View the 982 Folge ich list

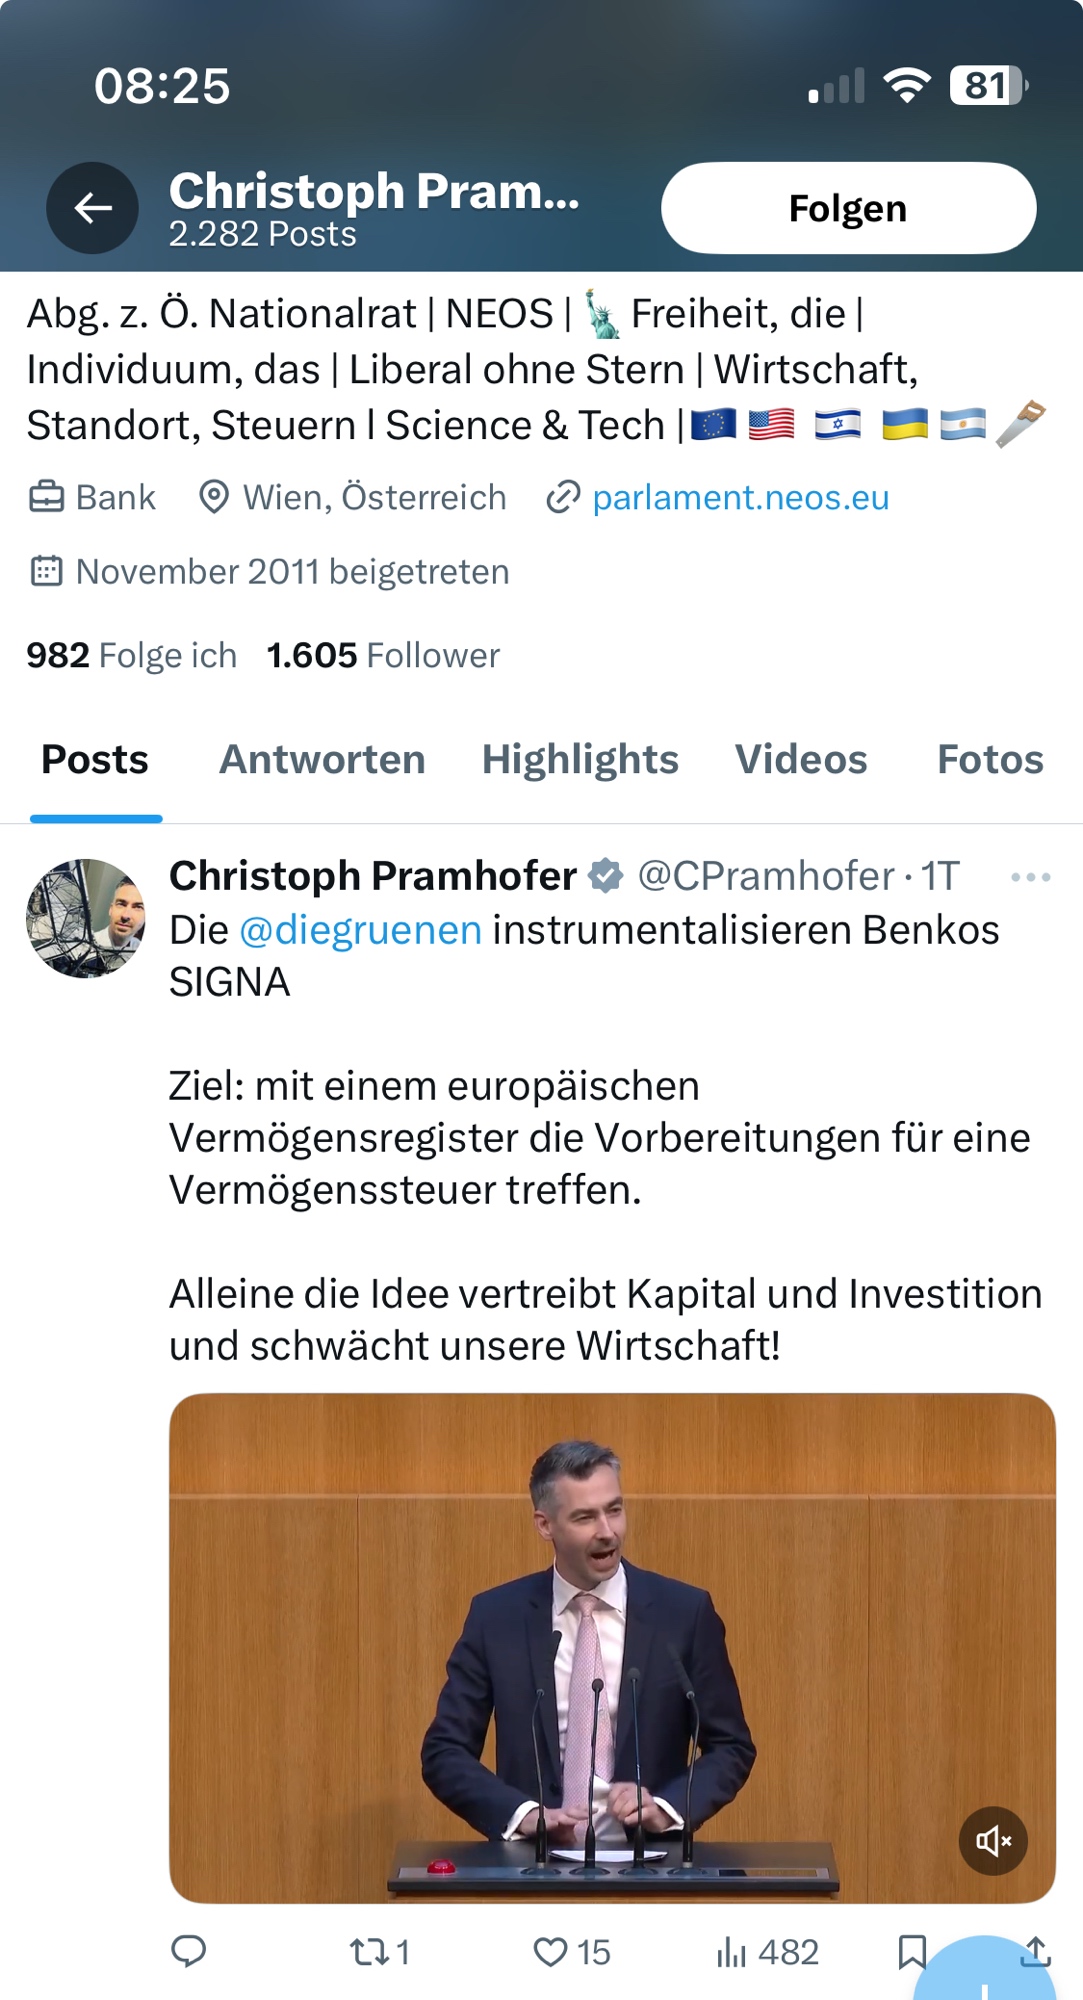pos(131,656)
